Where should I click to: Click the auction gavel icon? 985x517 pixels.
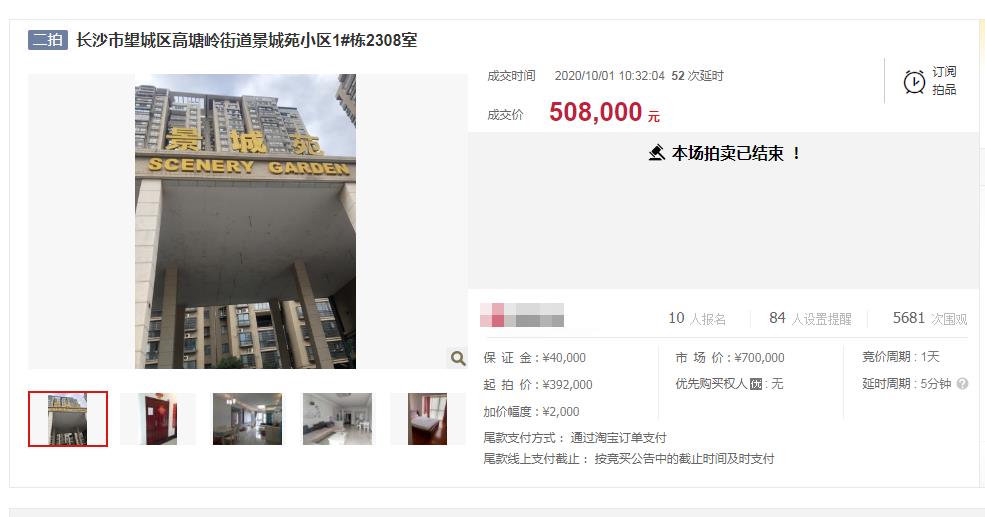tap(656, 153)
